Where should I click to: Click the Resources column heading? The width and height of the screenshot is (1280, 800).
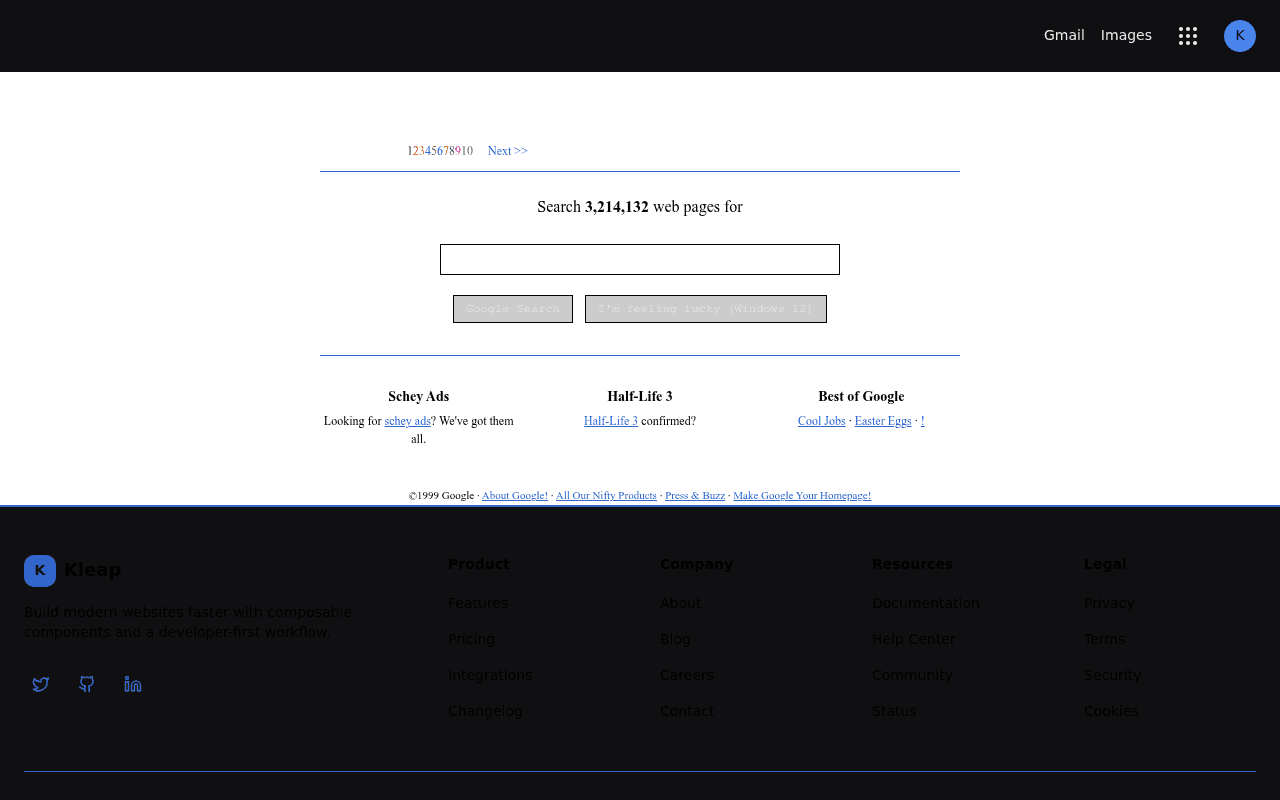coord(912,564)
